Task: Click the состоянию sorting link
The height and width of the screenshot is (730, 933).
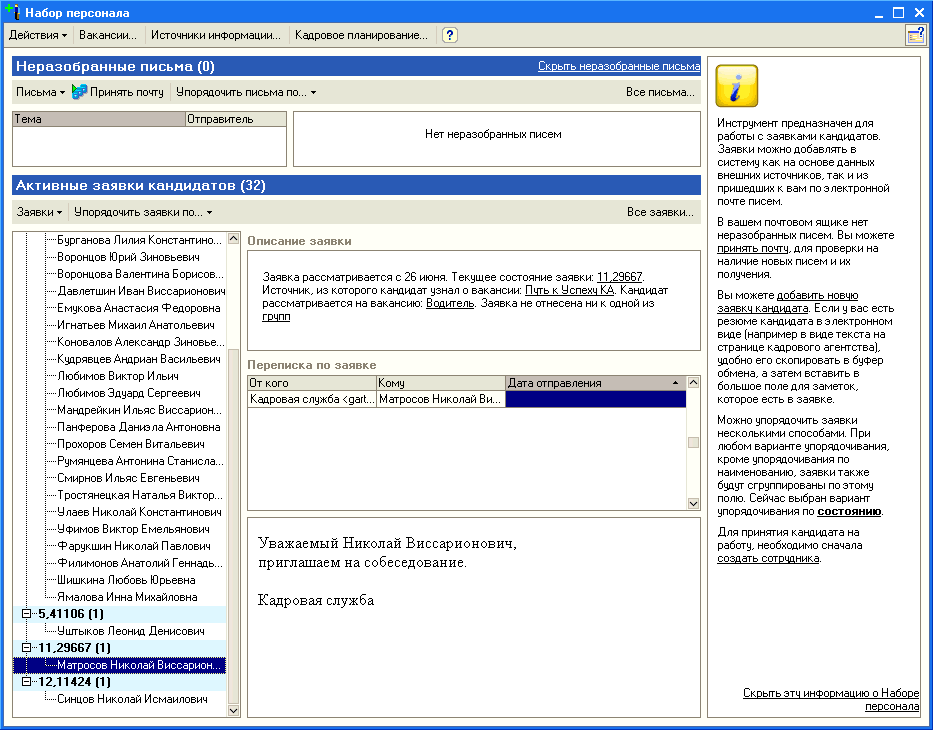Action: tap(849, 511)
